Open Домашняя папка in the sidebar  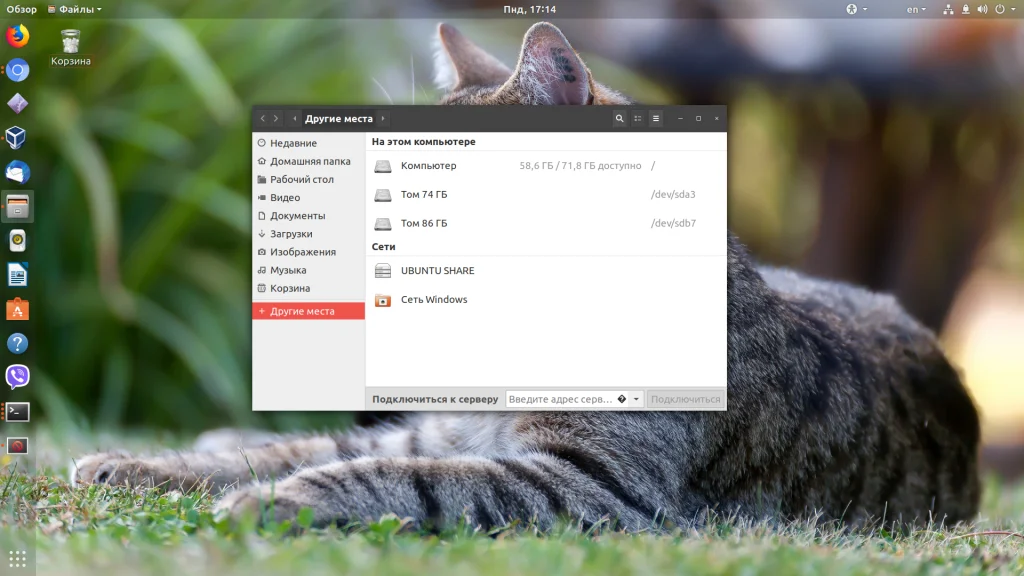point(308,161)
